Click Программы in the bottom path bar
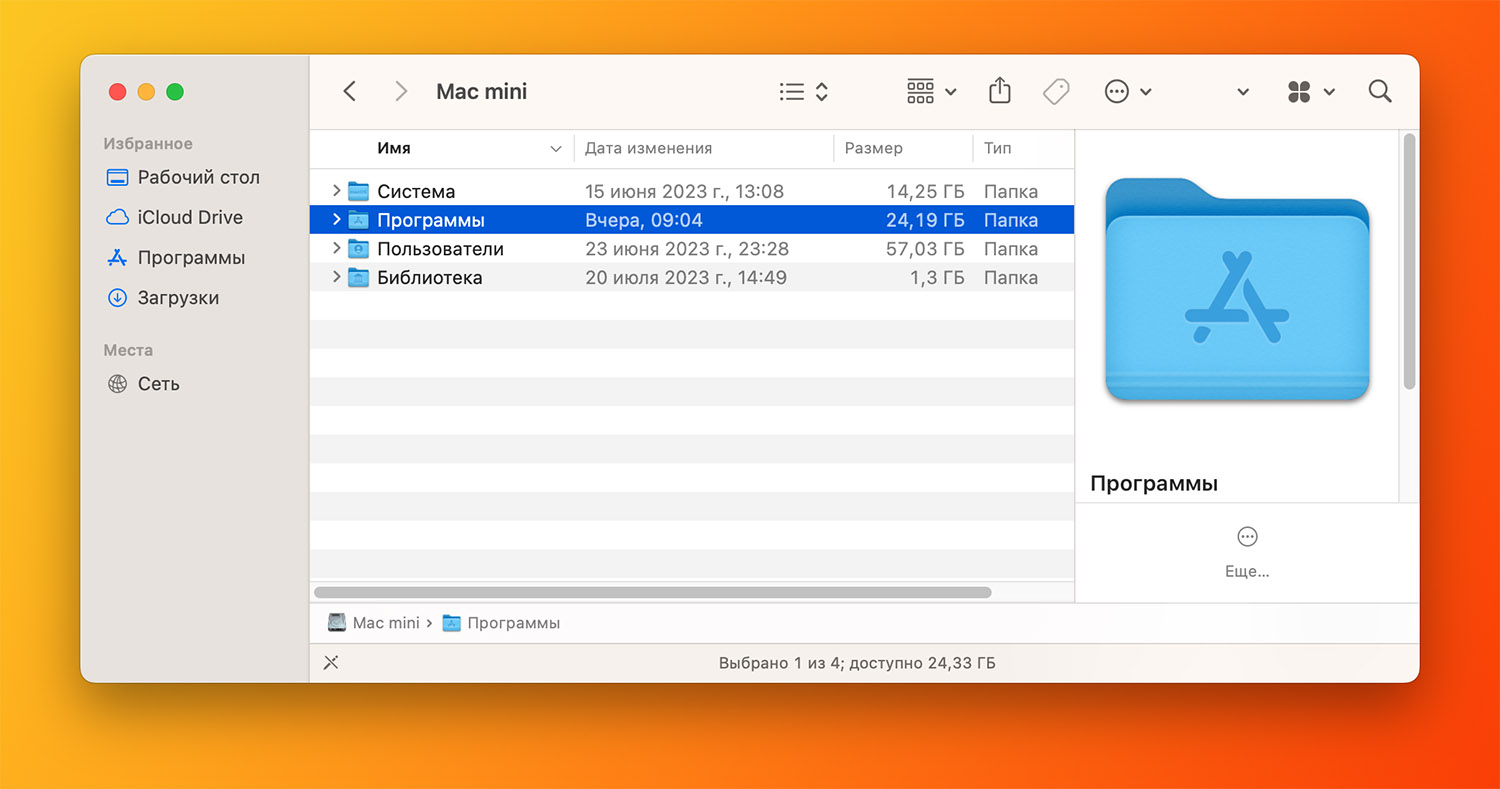Viewport: 1500px width, 789px height. click(513, 622)
